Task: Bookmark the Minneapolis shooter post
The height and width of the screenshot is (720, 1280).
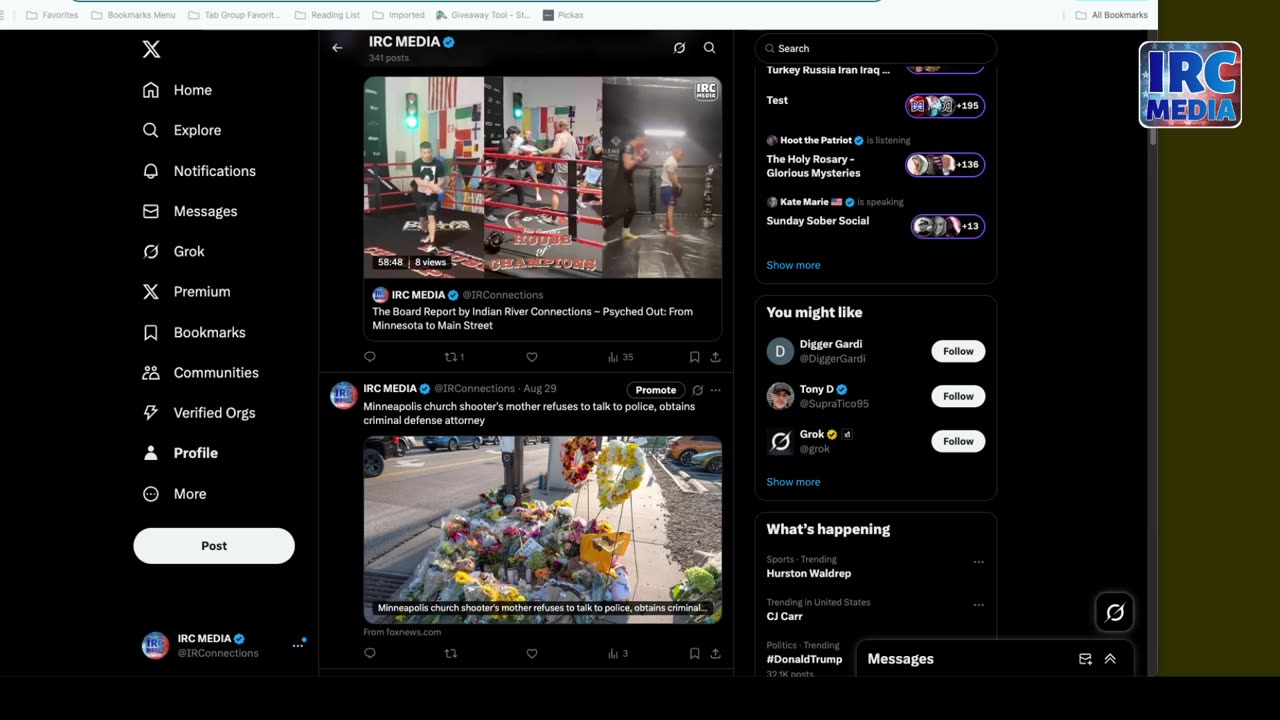Action: [x=694, y=654]
